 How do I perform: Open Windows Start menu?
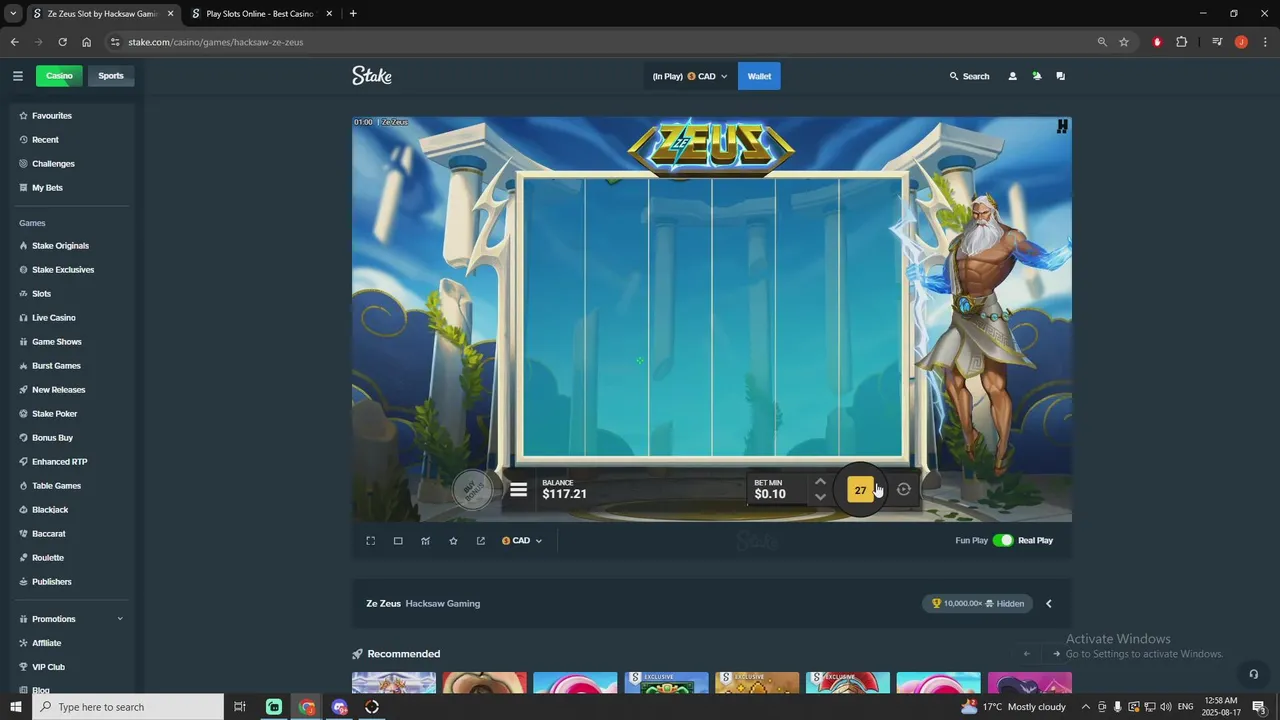pos(16,707)
